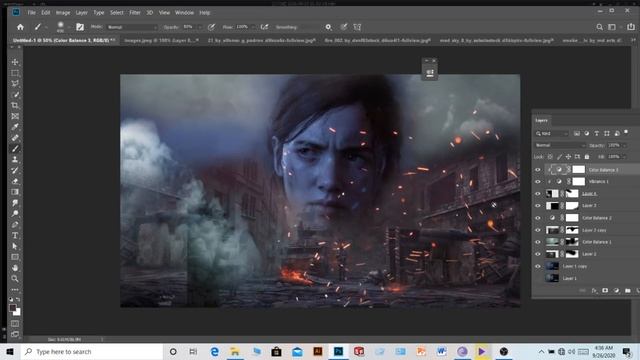Hide the Color Balance 1 layer

click(538, 242)
